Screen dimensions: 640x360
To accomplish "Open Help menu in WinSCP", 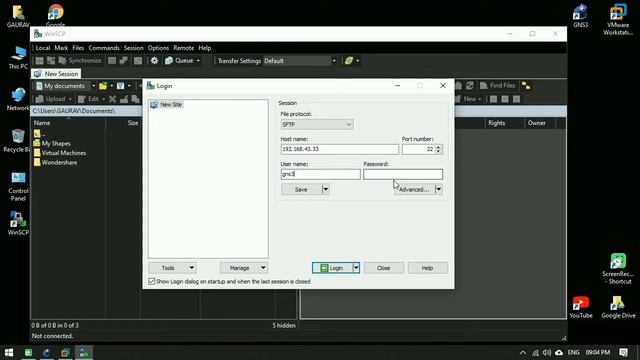I will pyautogui.click(x=204, y=48).
